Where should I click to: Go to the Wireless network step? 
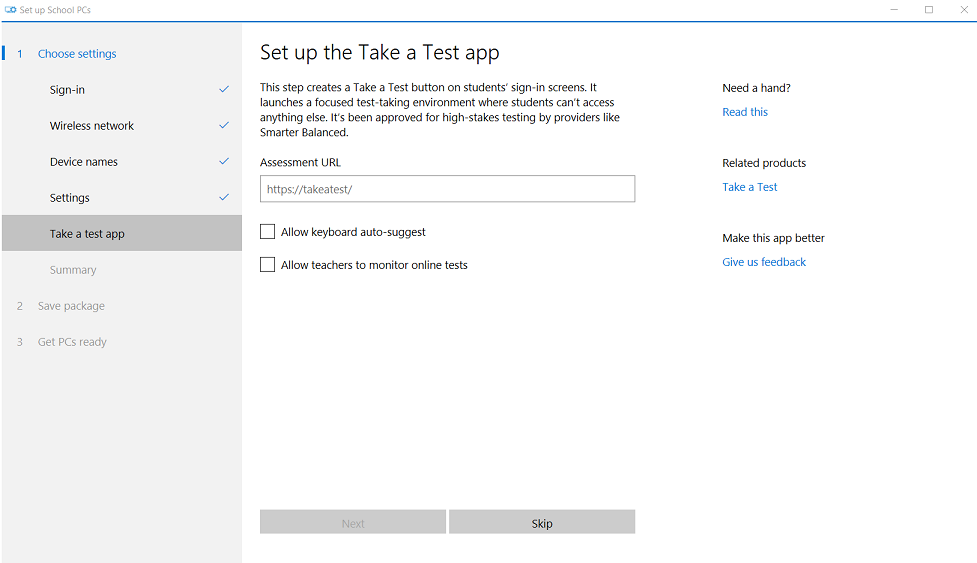pos(122,126)
